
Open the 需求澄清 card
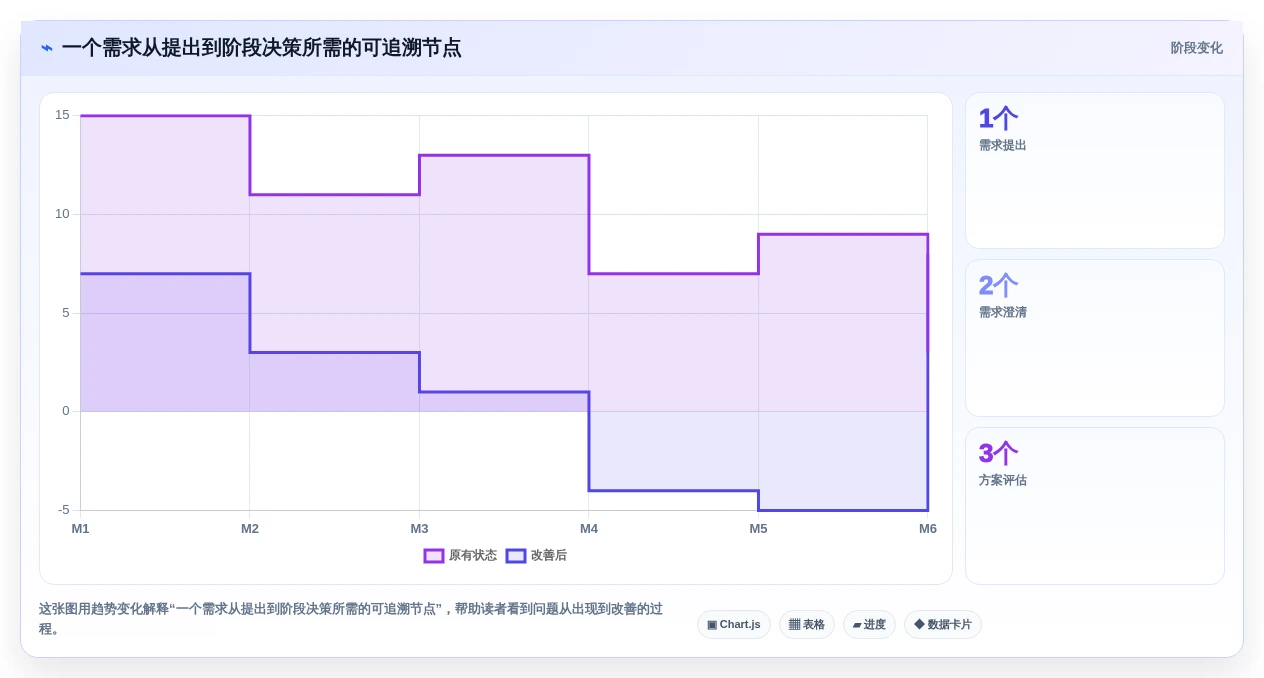1095,338
